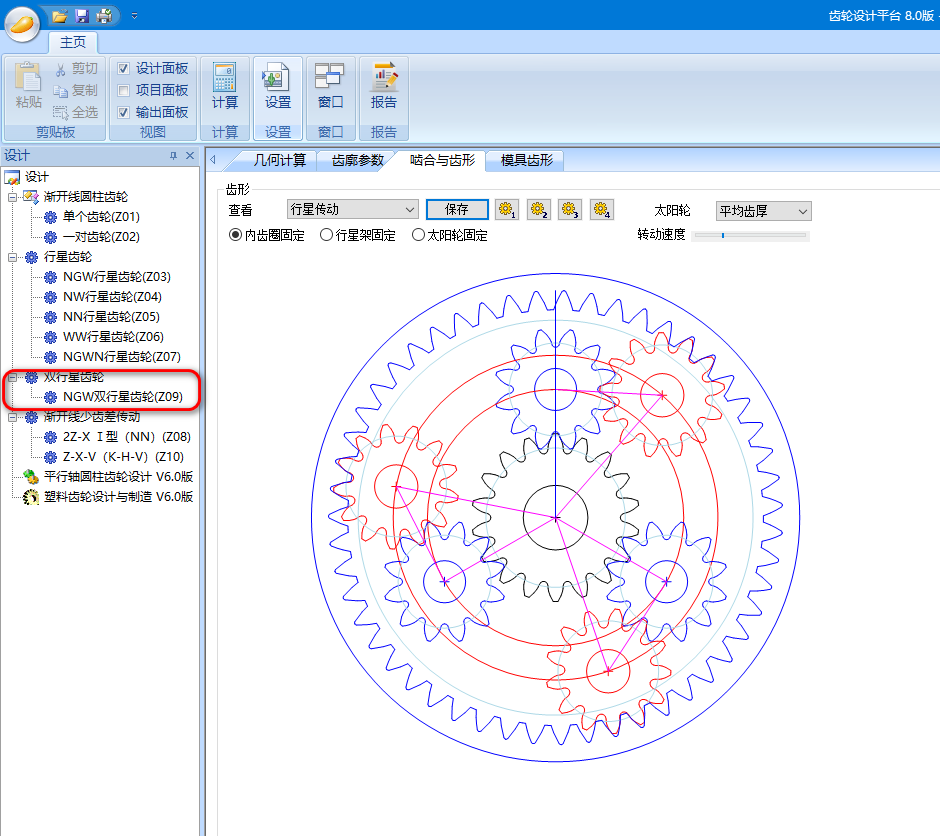Viewport: 940px width, 836px height.
Task: Select WW行星齿轮(Z06)
Action: point(113,337)
